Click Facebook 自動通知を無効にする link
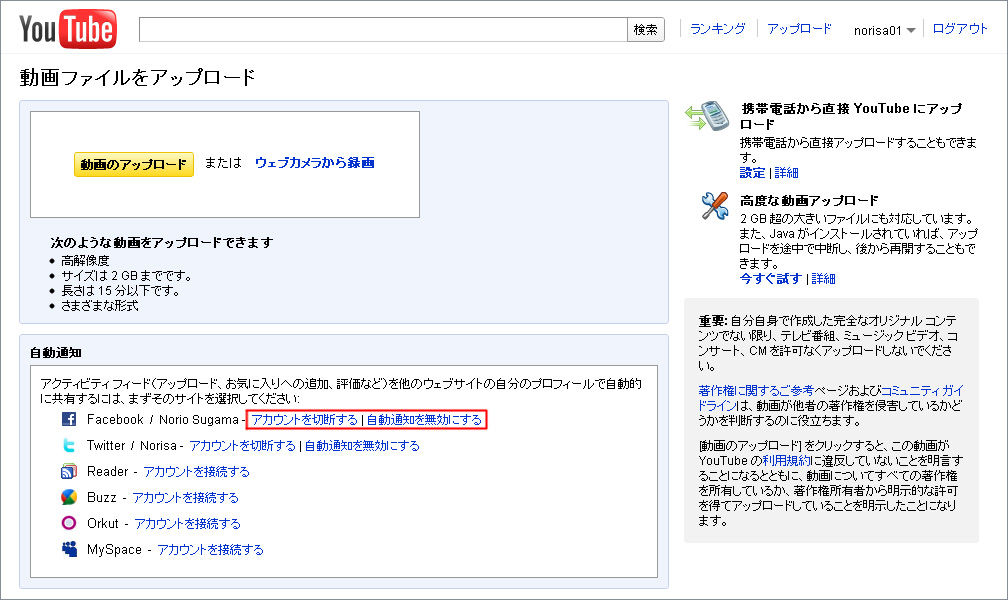The image size is (1008, 600). click(x=424, y=420)
